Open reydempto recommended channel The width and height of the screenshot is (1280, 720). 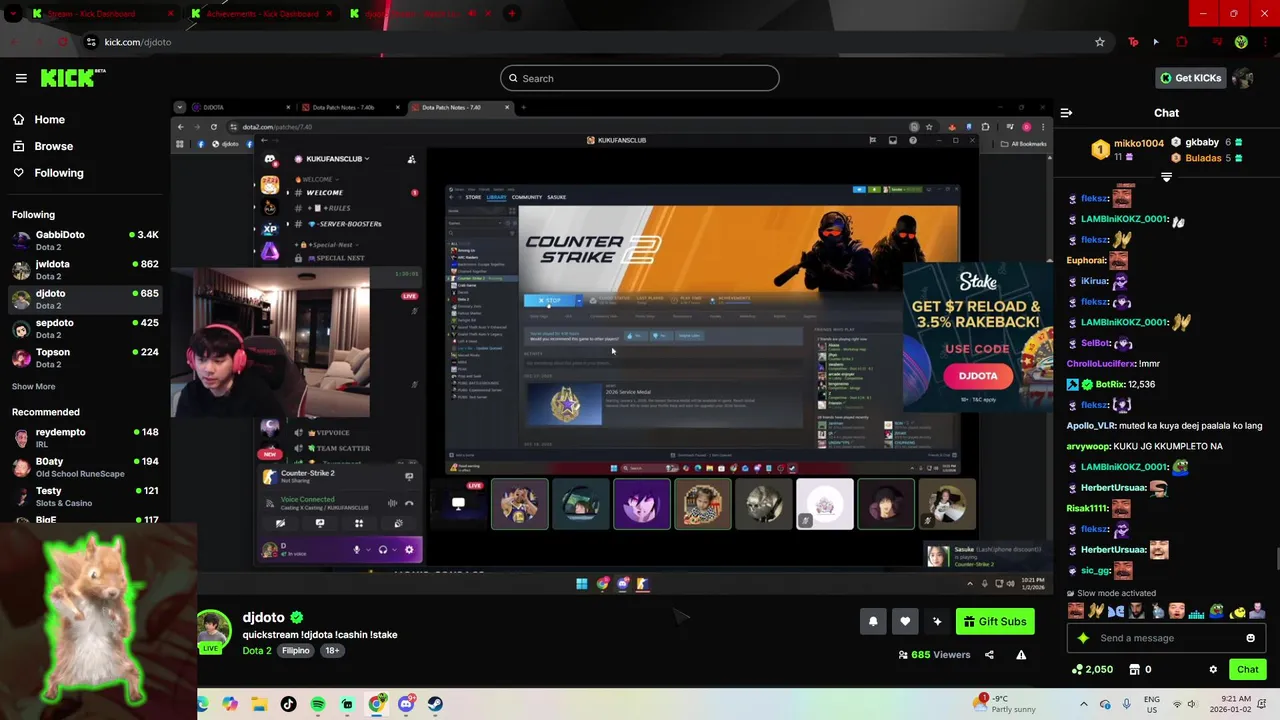(85, 438)
